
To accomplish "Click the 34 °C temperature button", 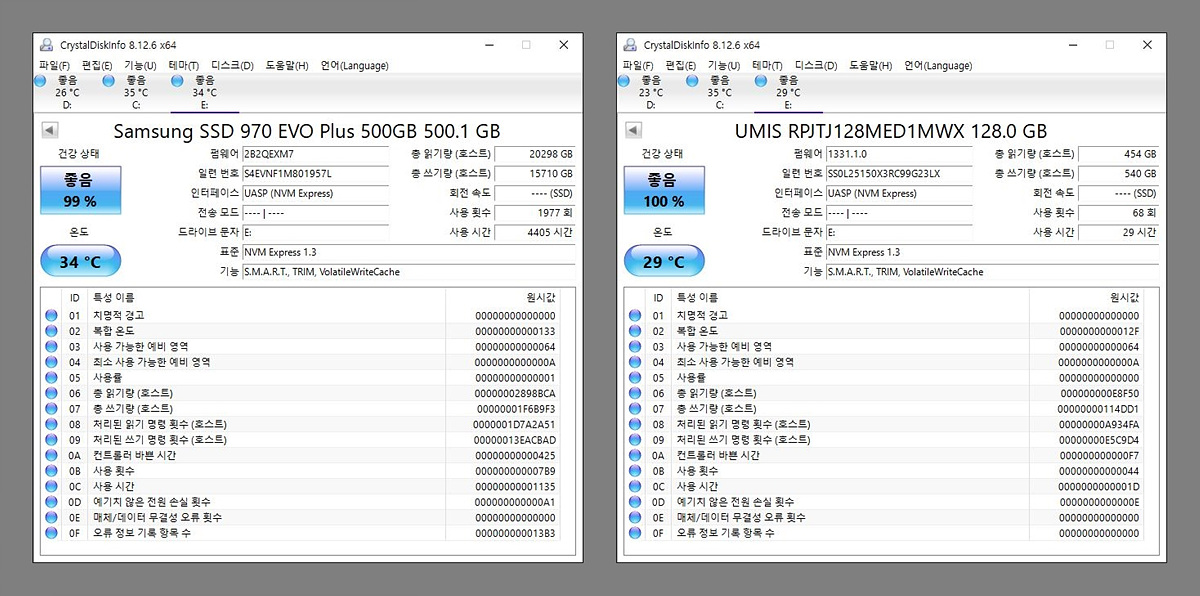I will 80,262.
